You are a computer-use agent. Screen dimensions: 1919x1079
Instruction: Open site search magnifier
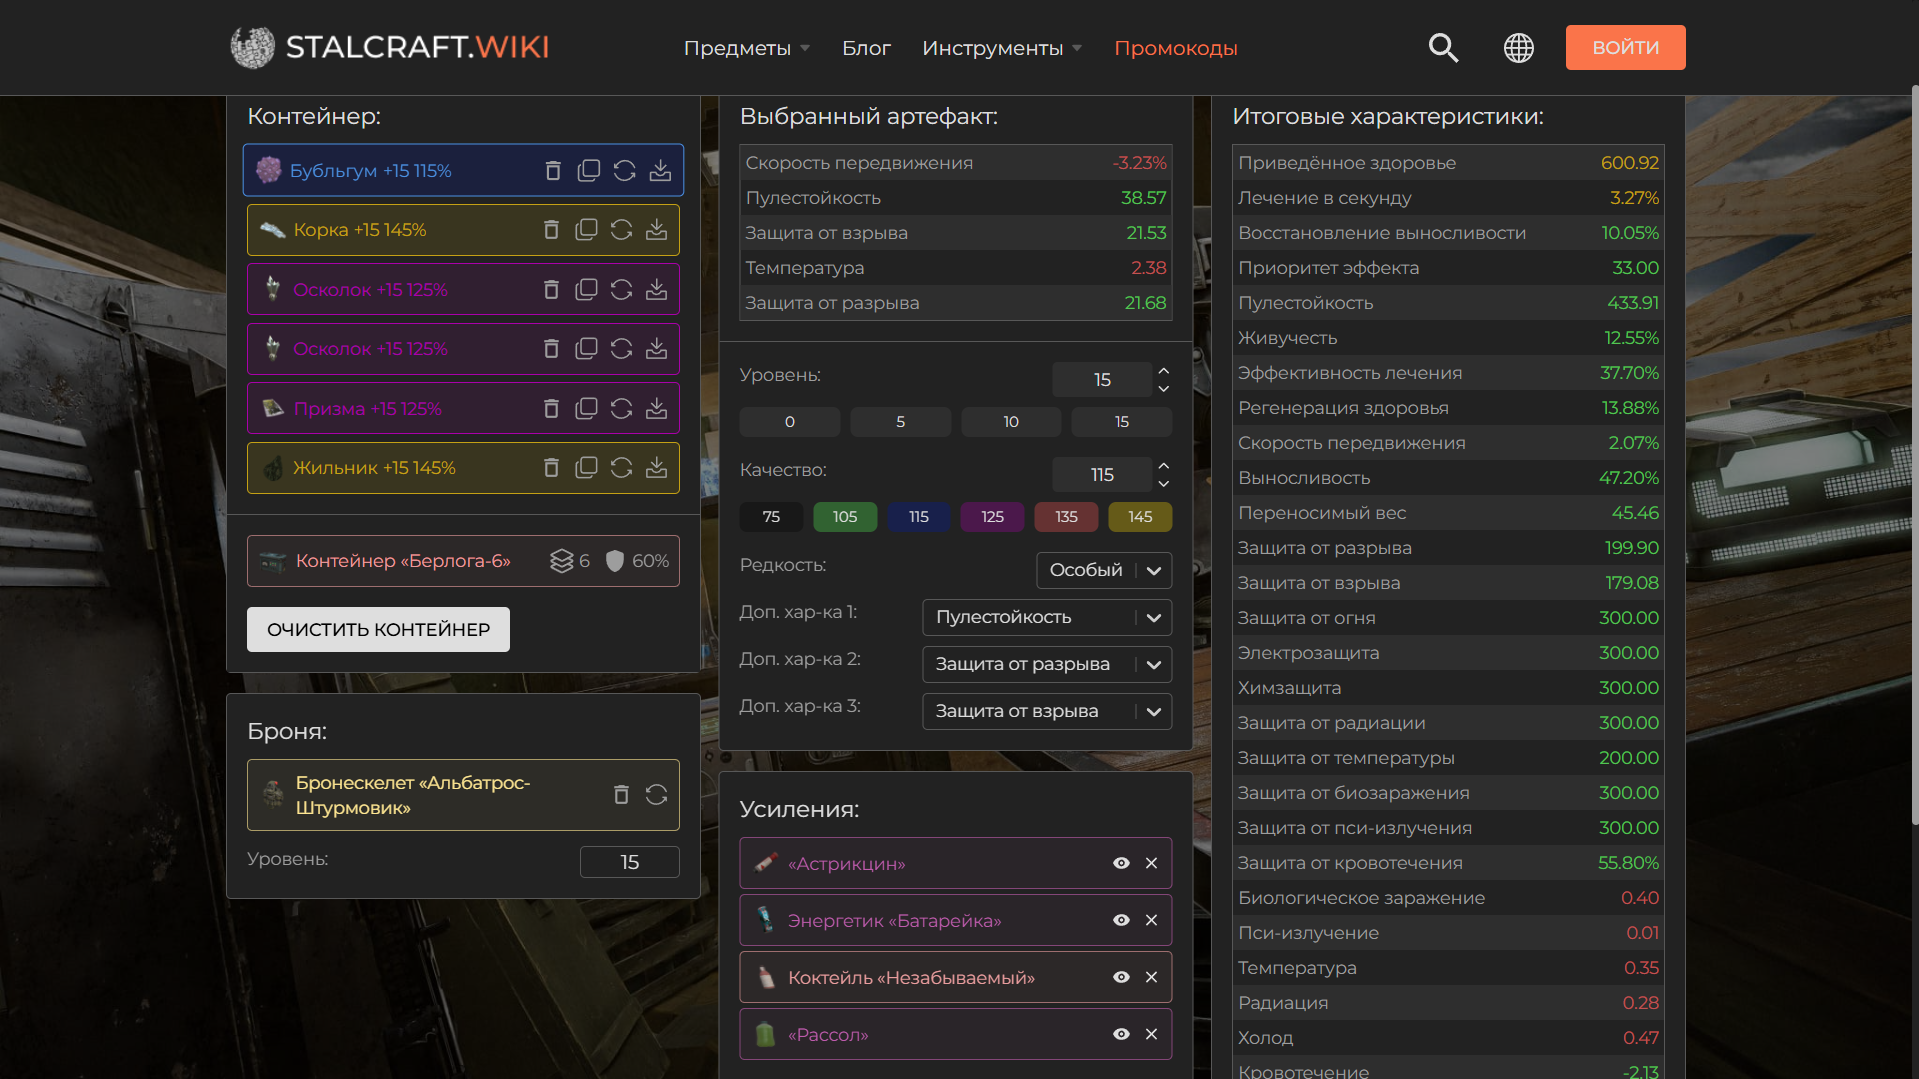pyautogui.click(x=1443, y=48)
